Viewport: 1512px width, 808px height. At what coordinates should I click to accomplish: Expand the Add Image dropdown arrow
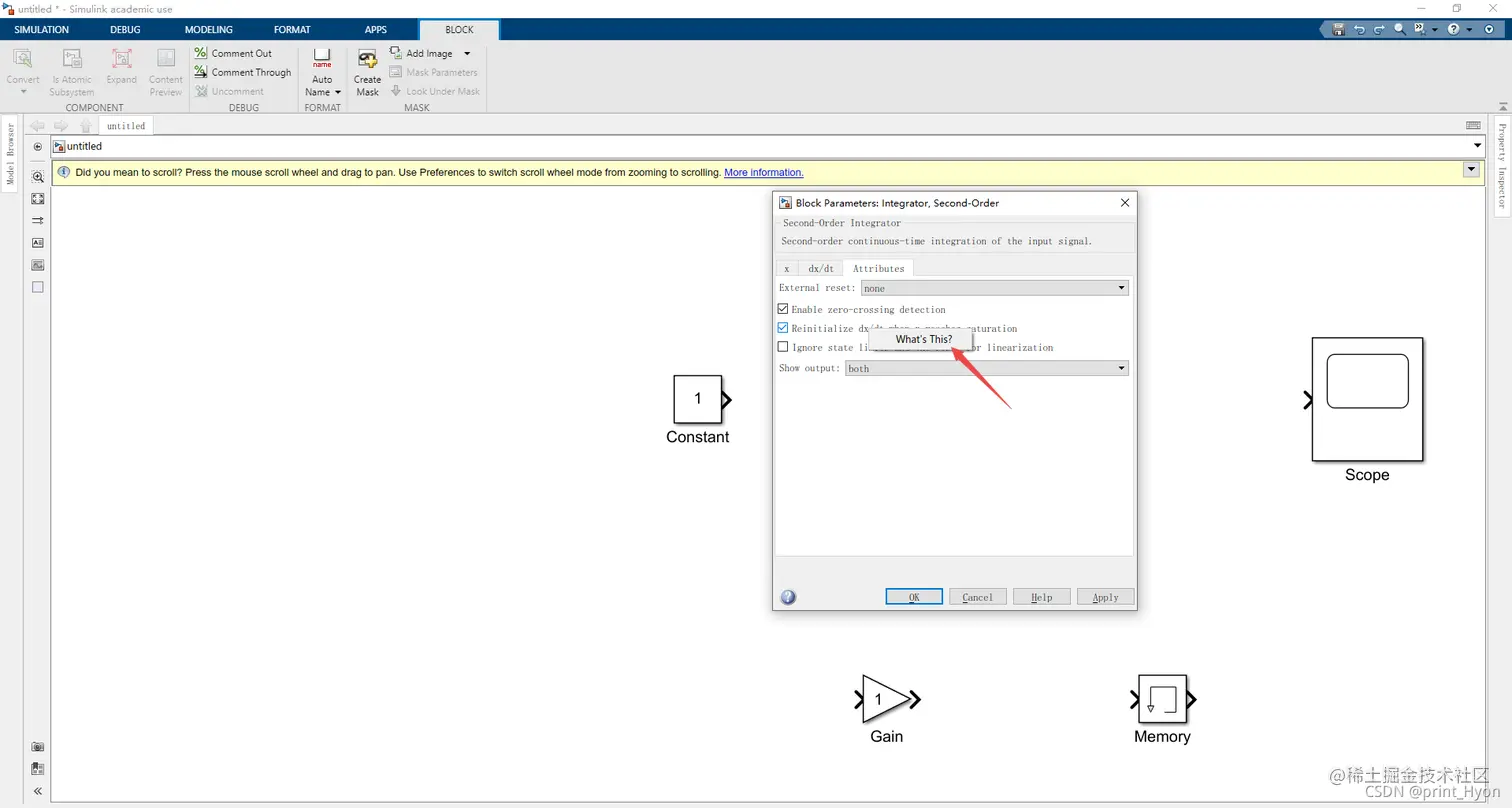tap(467, 53)
